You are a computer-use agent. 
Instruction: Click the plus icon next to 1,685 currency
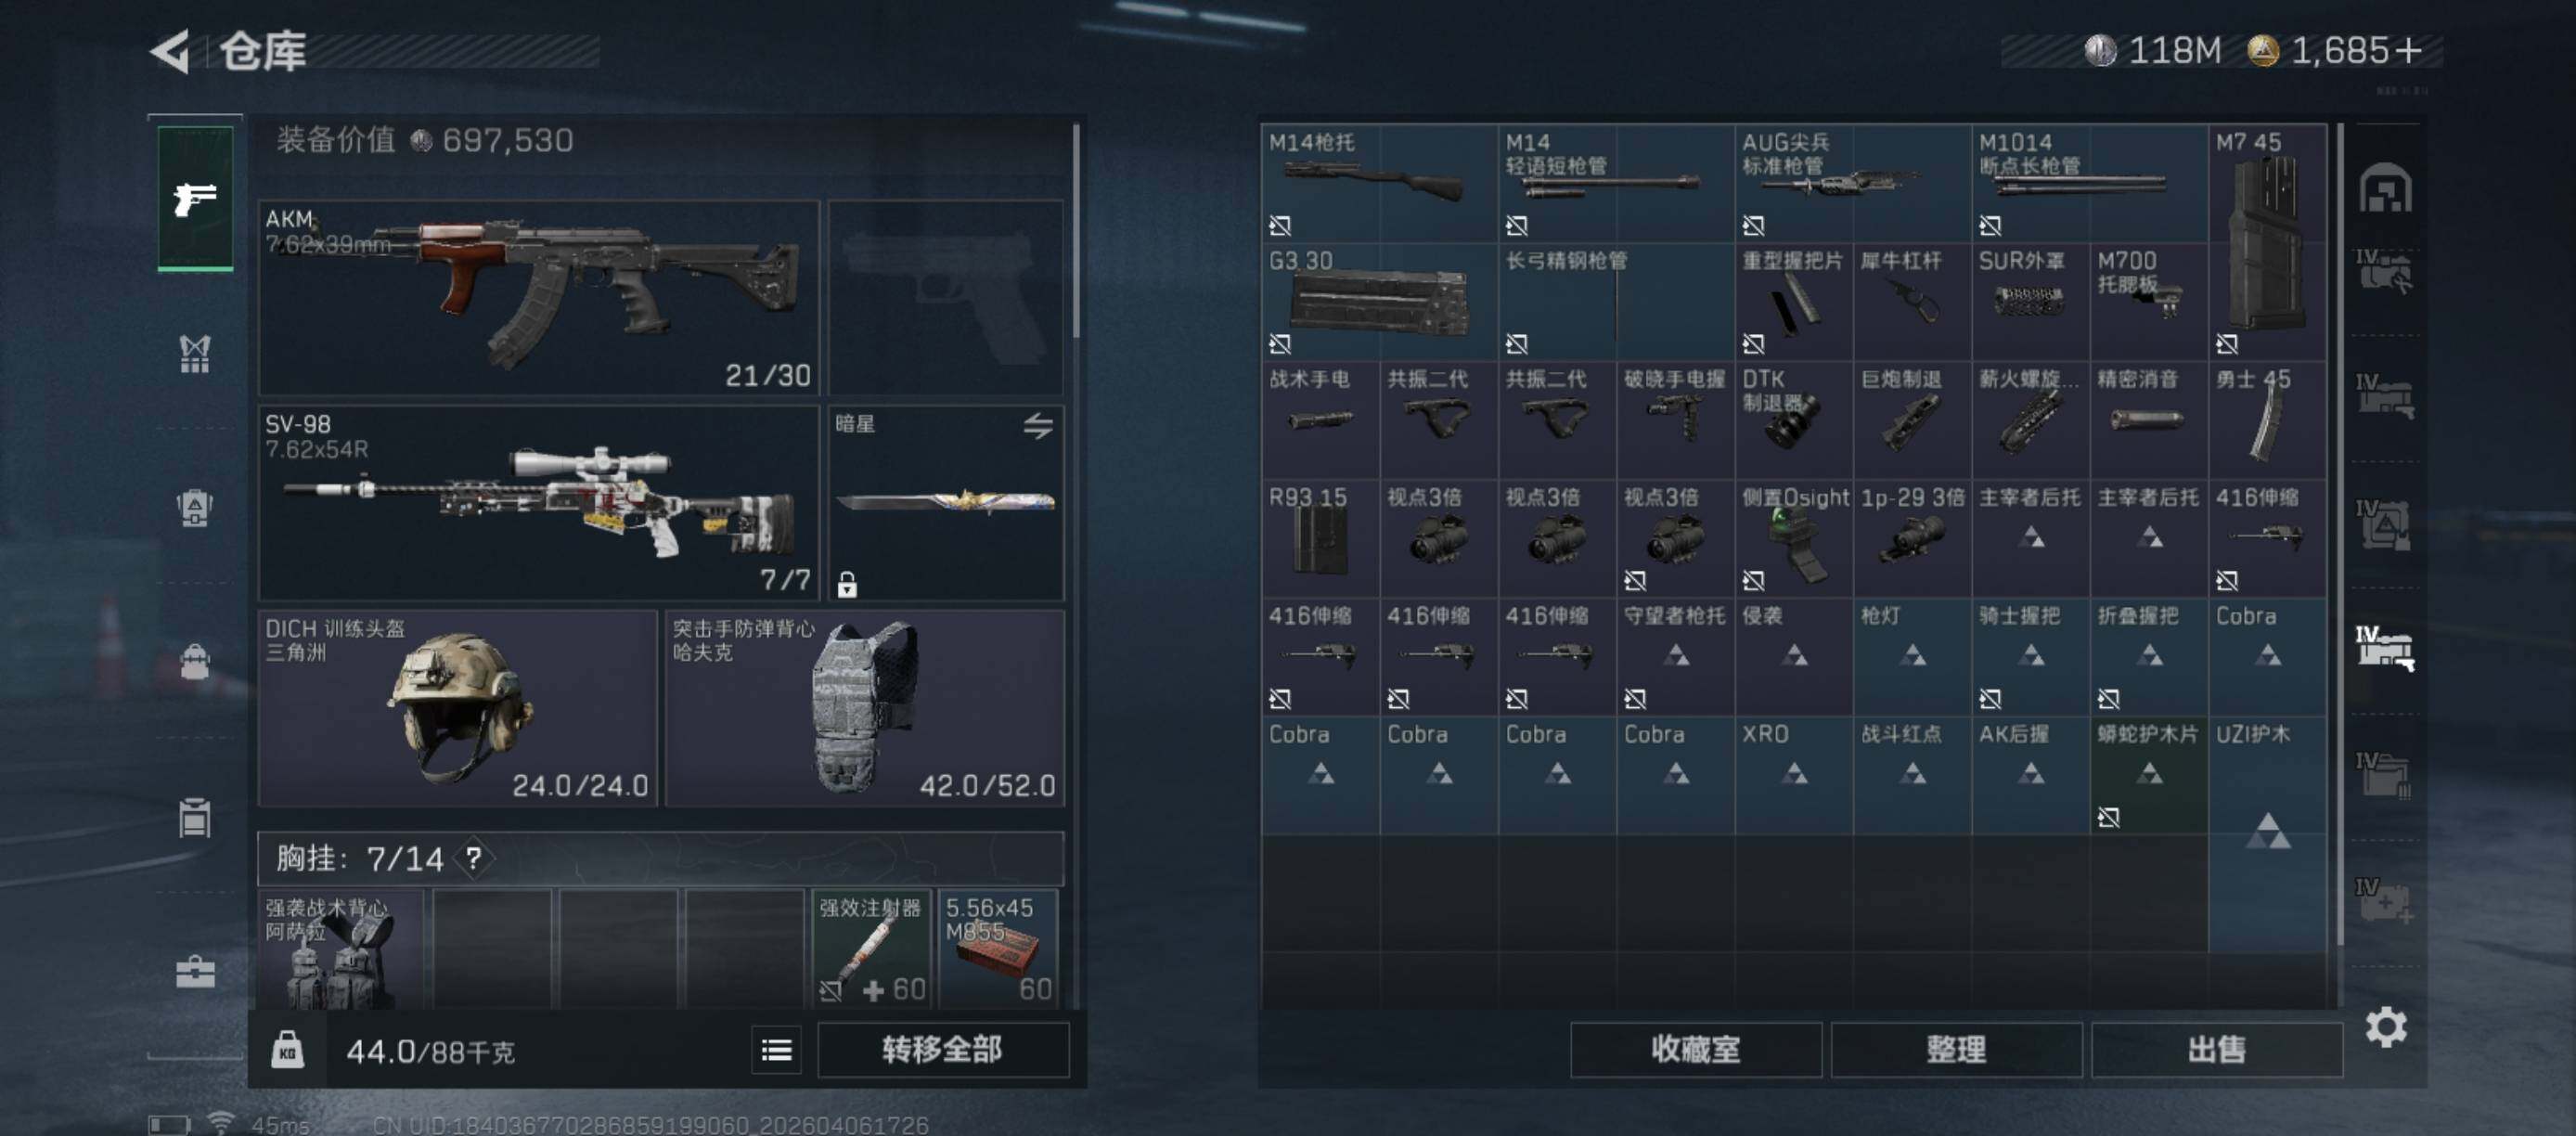(x=2409, y=50)
